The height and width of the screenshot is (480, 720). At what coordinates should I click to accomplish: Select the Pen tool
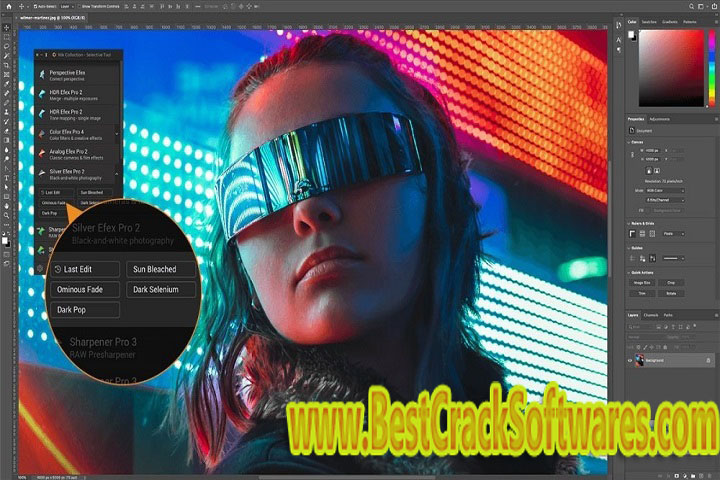click(6, 169)
